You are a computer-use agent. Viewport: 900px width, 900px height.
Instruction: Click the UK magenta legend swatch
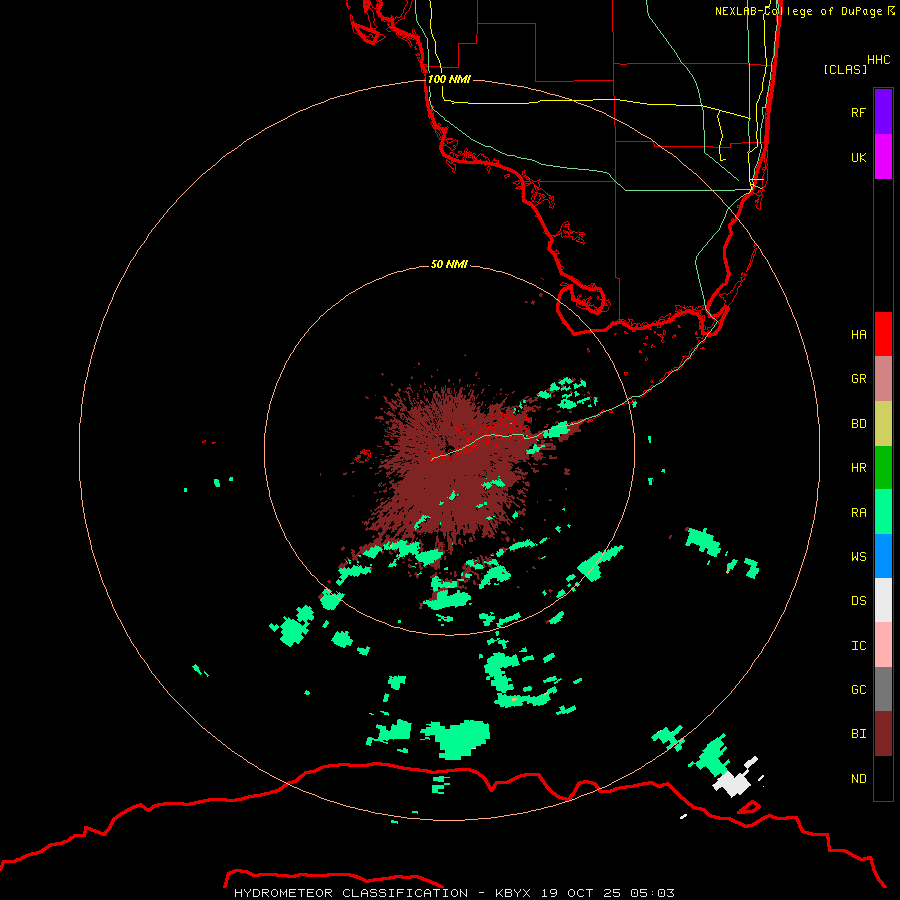(x=883, y=157)
